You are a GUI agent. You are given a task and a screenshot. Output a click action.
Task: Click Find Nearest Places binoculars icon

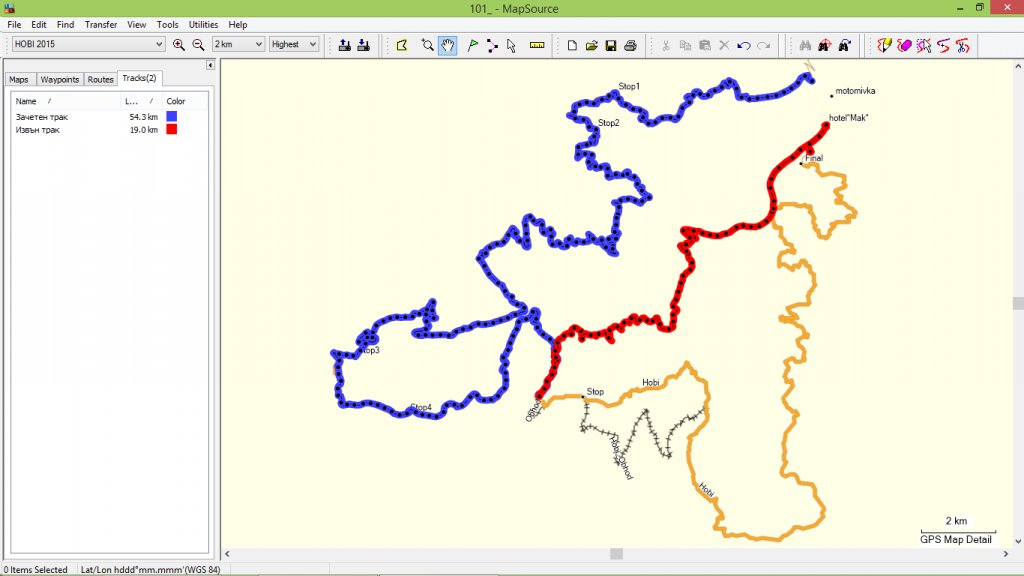click(x=825, y=45)
